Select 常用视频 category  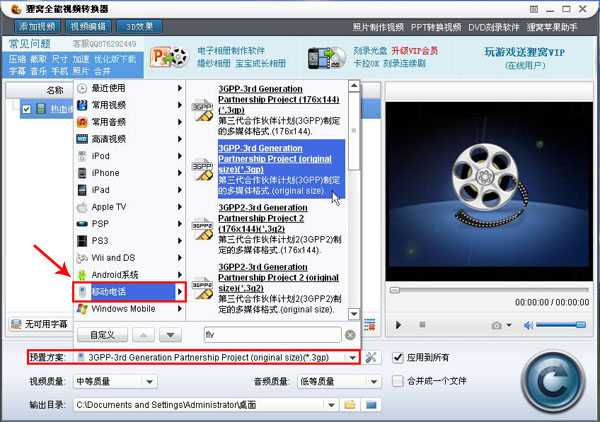point(130,105)
